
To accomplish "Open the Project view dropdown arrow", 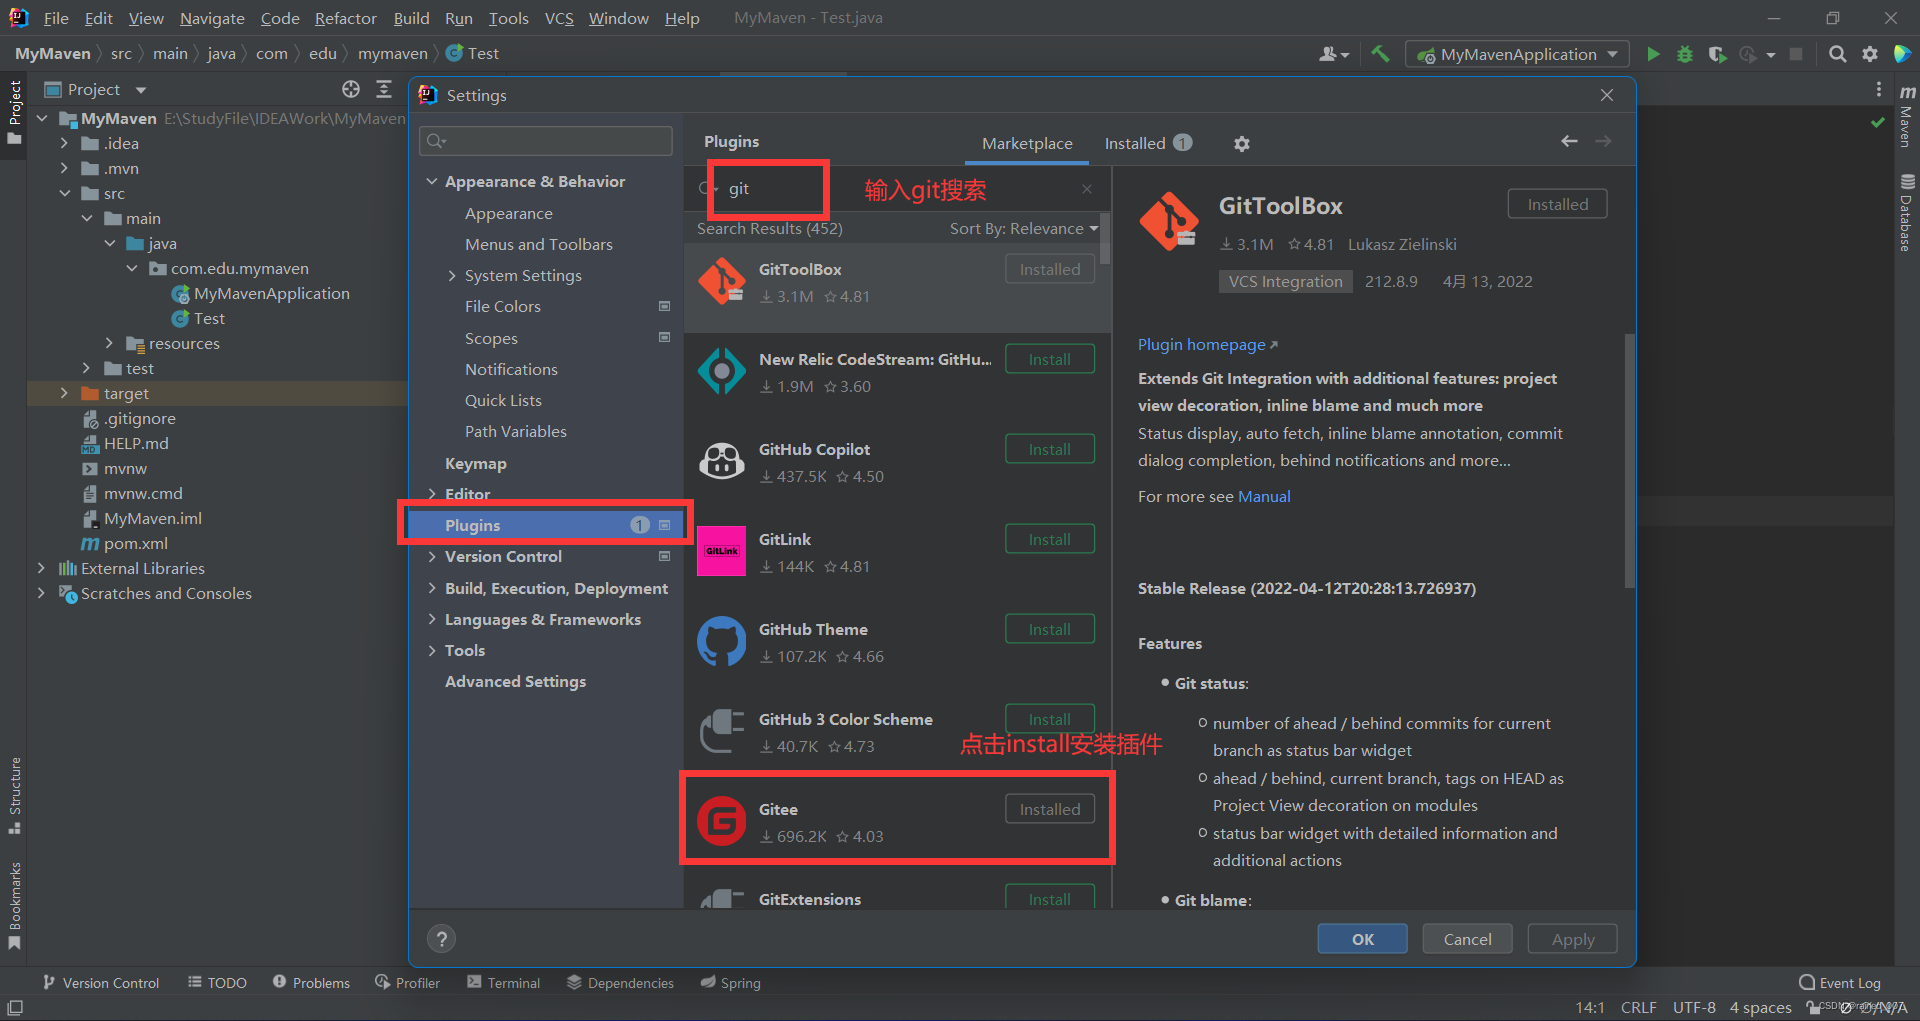I will 141,90.
